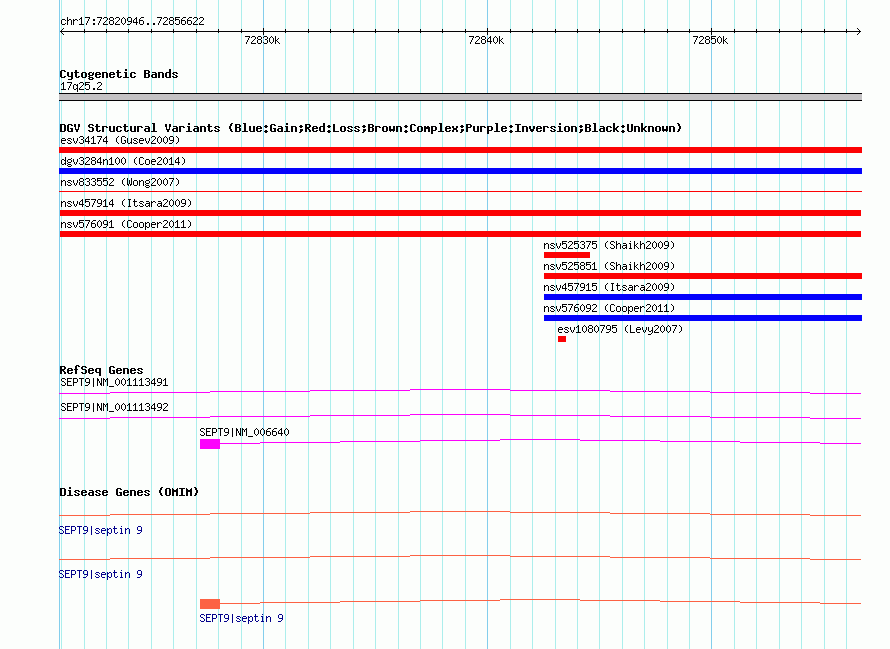The image size is (890, 649).
Task: Select nsv457914 (Itsara2009) red bar
Action: coord(460,213)
